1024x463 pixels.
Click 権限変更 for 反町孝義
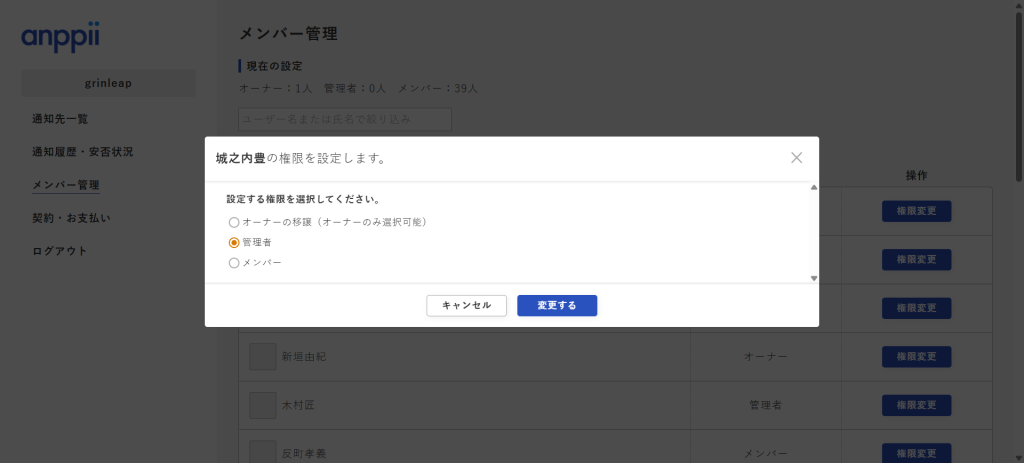pos(916,453)
